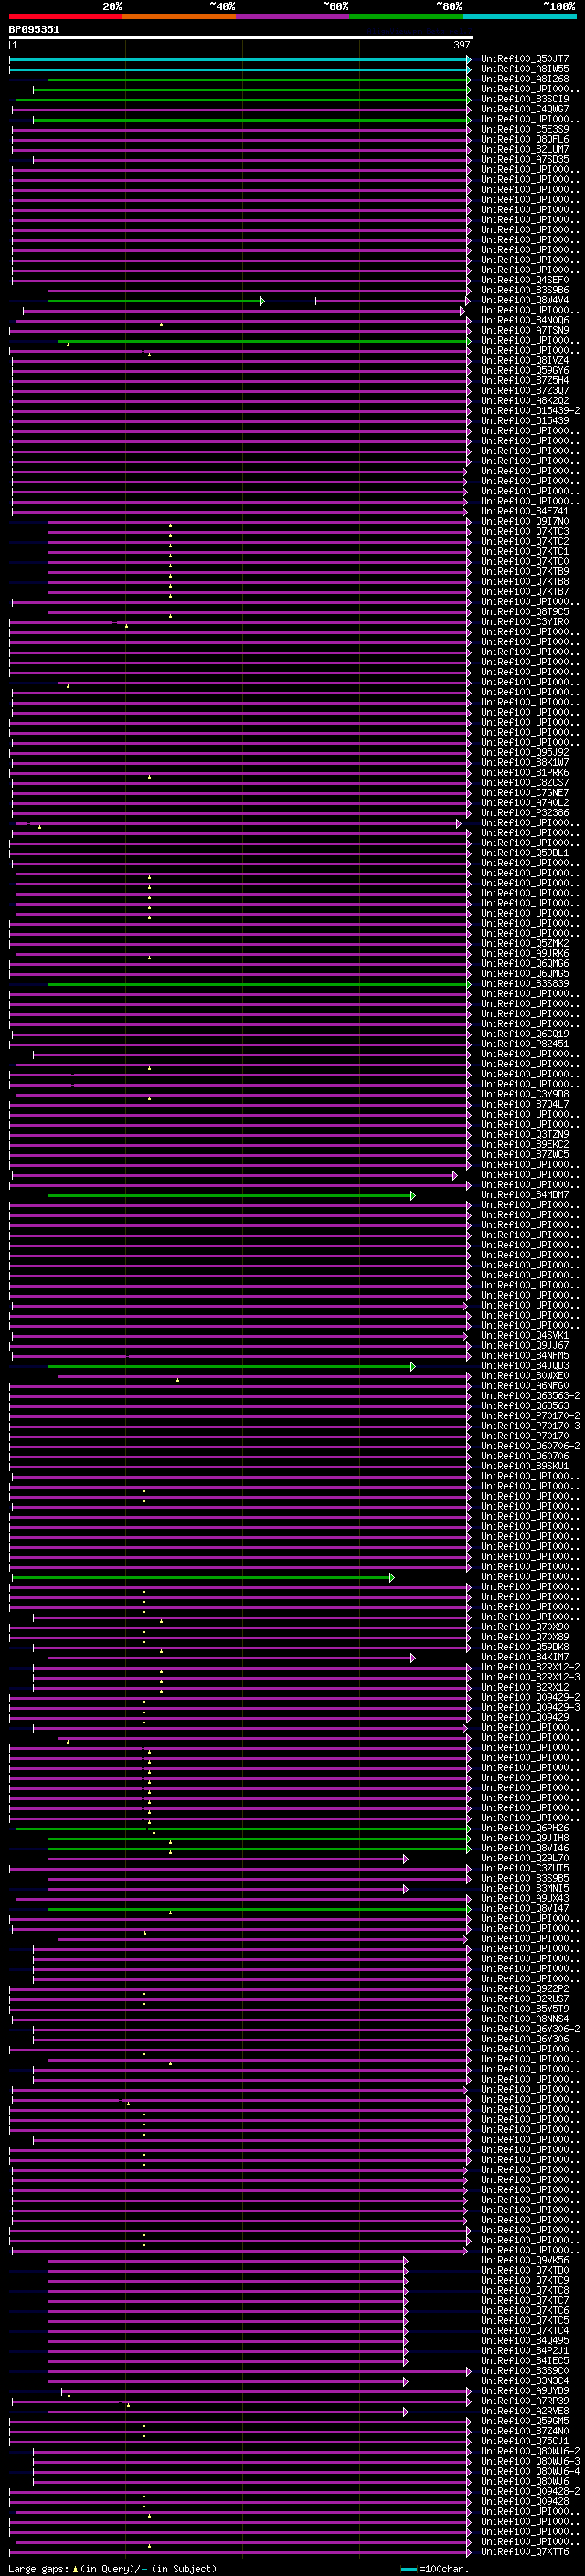Open UniRef100_B7Z3Q7 entry

pyautogui.click(x=525, y=391)
